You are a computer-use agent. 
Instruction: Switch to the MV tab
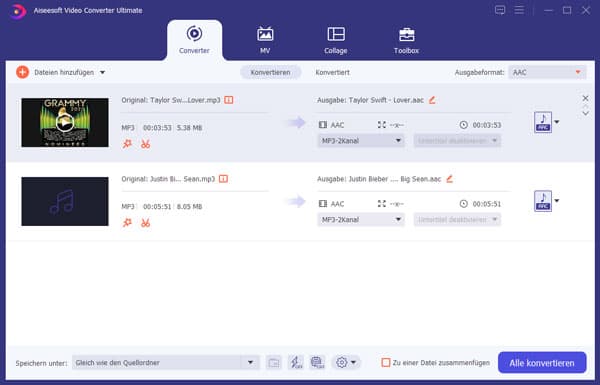click(x=265, y=40)
